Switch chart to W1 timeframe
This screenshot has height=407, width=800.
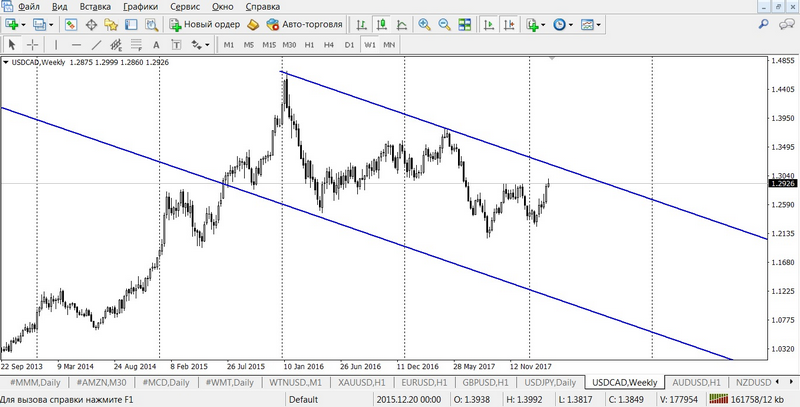[x=369, y=44]
